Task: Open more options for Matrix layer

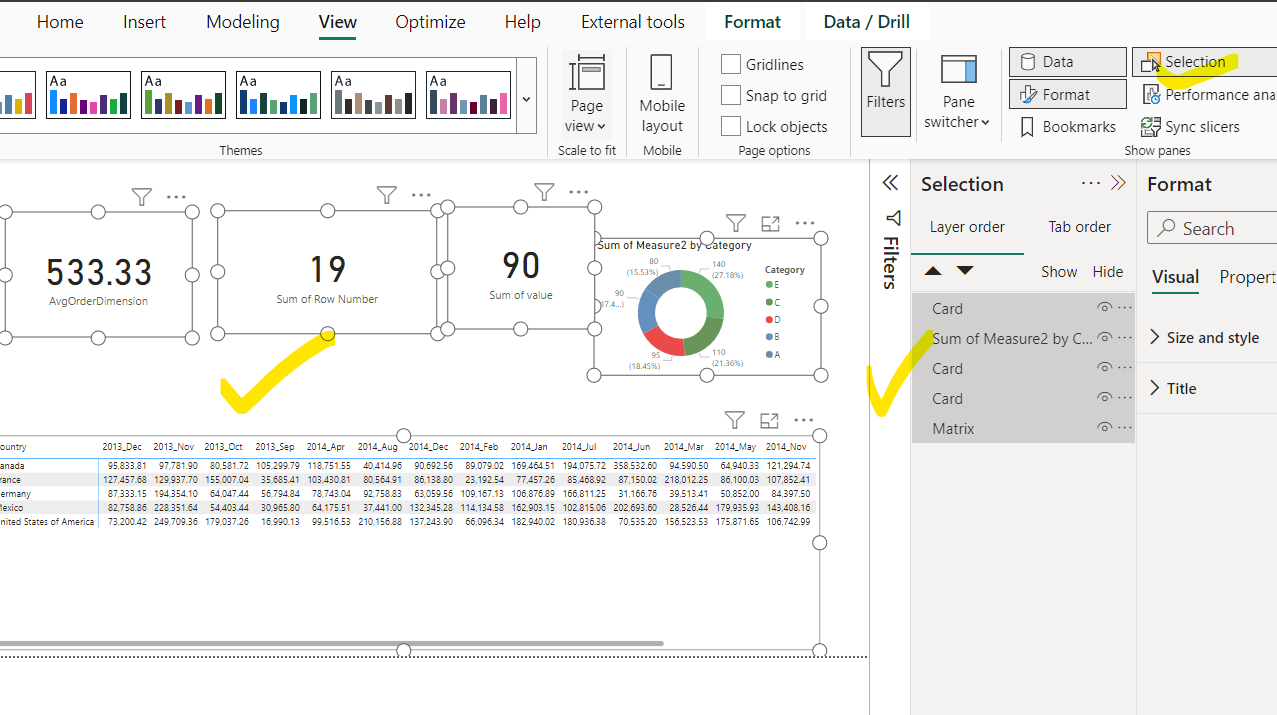Action: [x=1125, y=428]
